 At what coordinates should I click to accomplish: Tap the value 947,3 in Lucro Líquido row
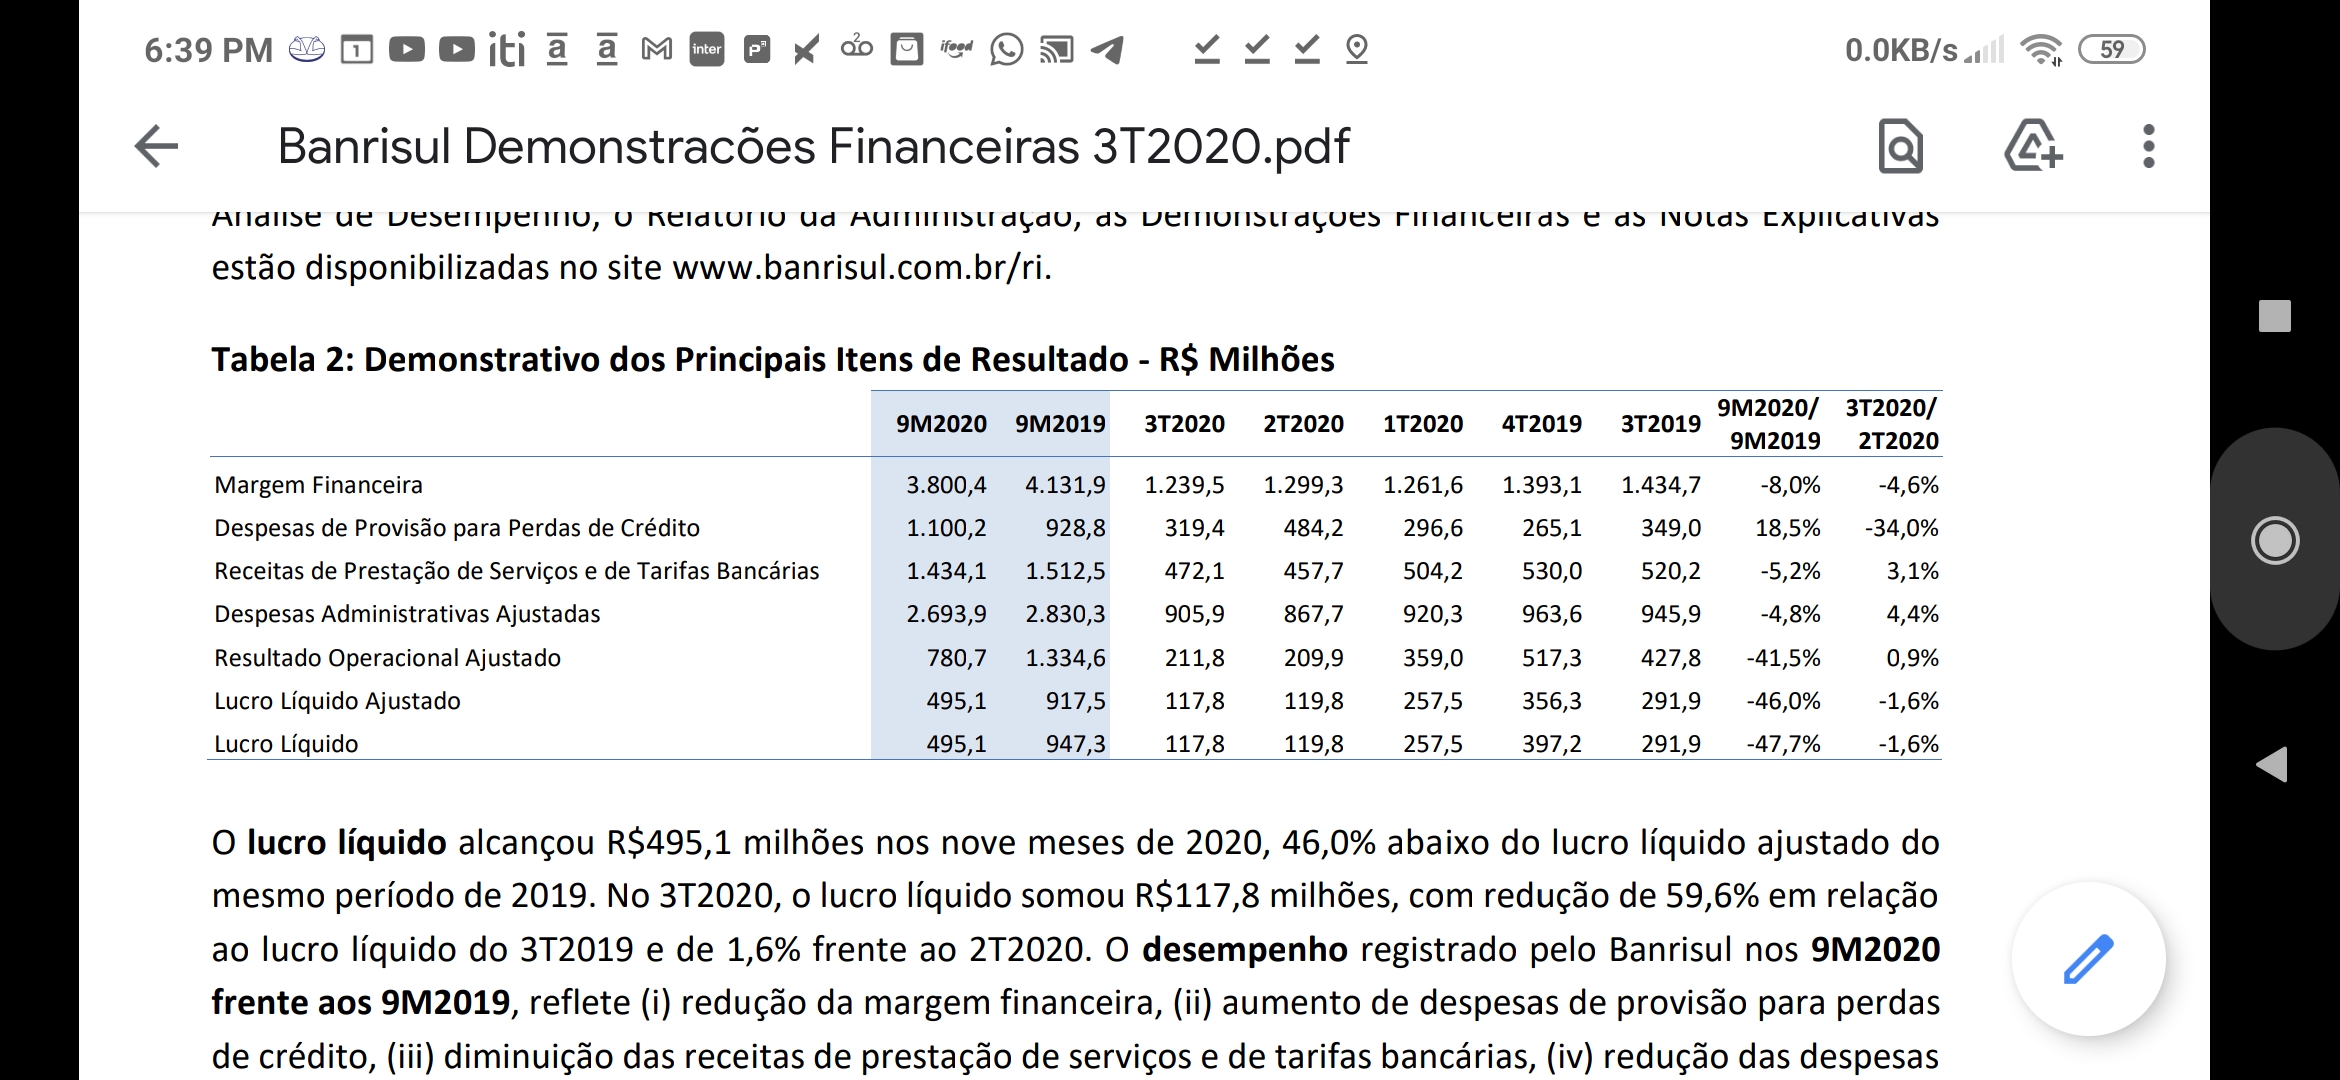(x=1075, y=744)
